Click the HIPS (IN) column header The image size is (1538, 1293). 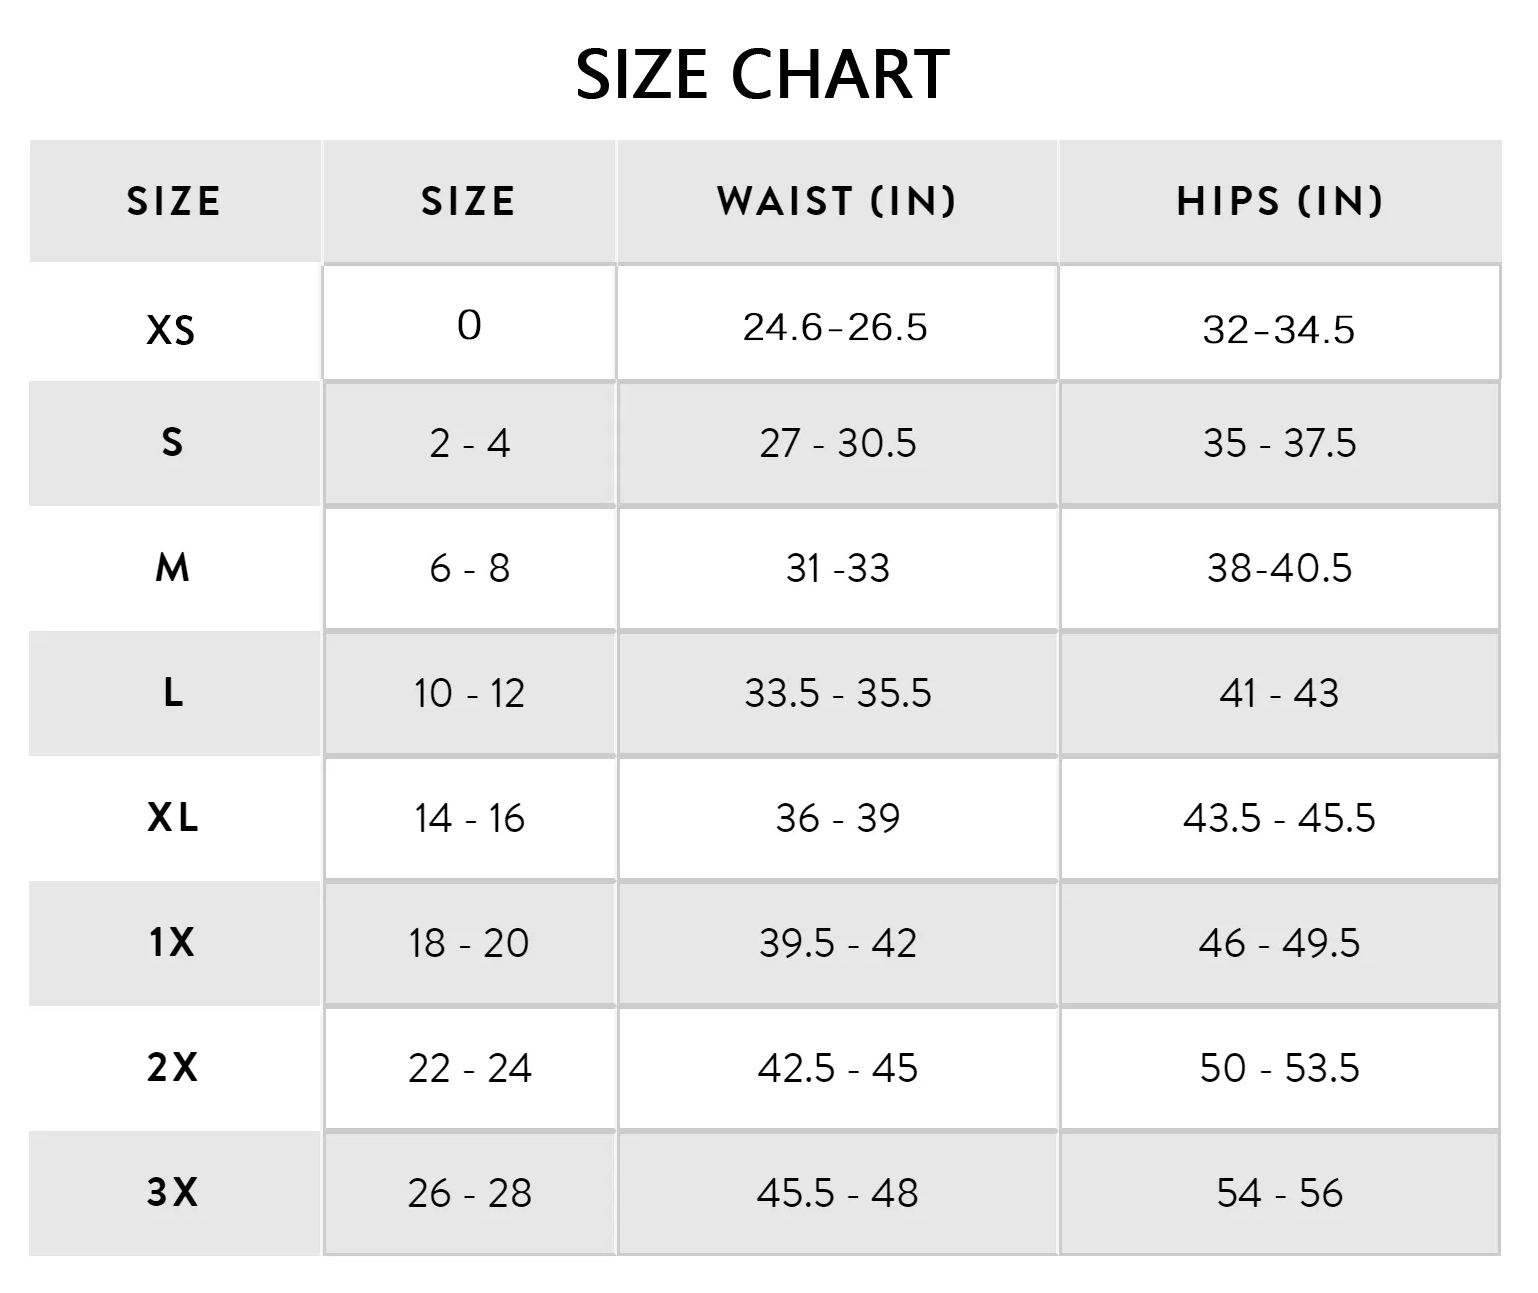pos(1280,201)
